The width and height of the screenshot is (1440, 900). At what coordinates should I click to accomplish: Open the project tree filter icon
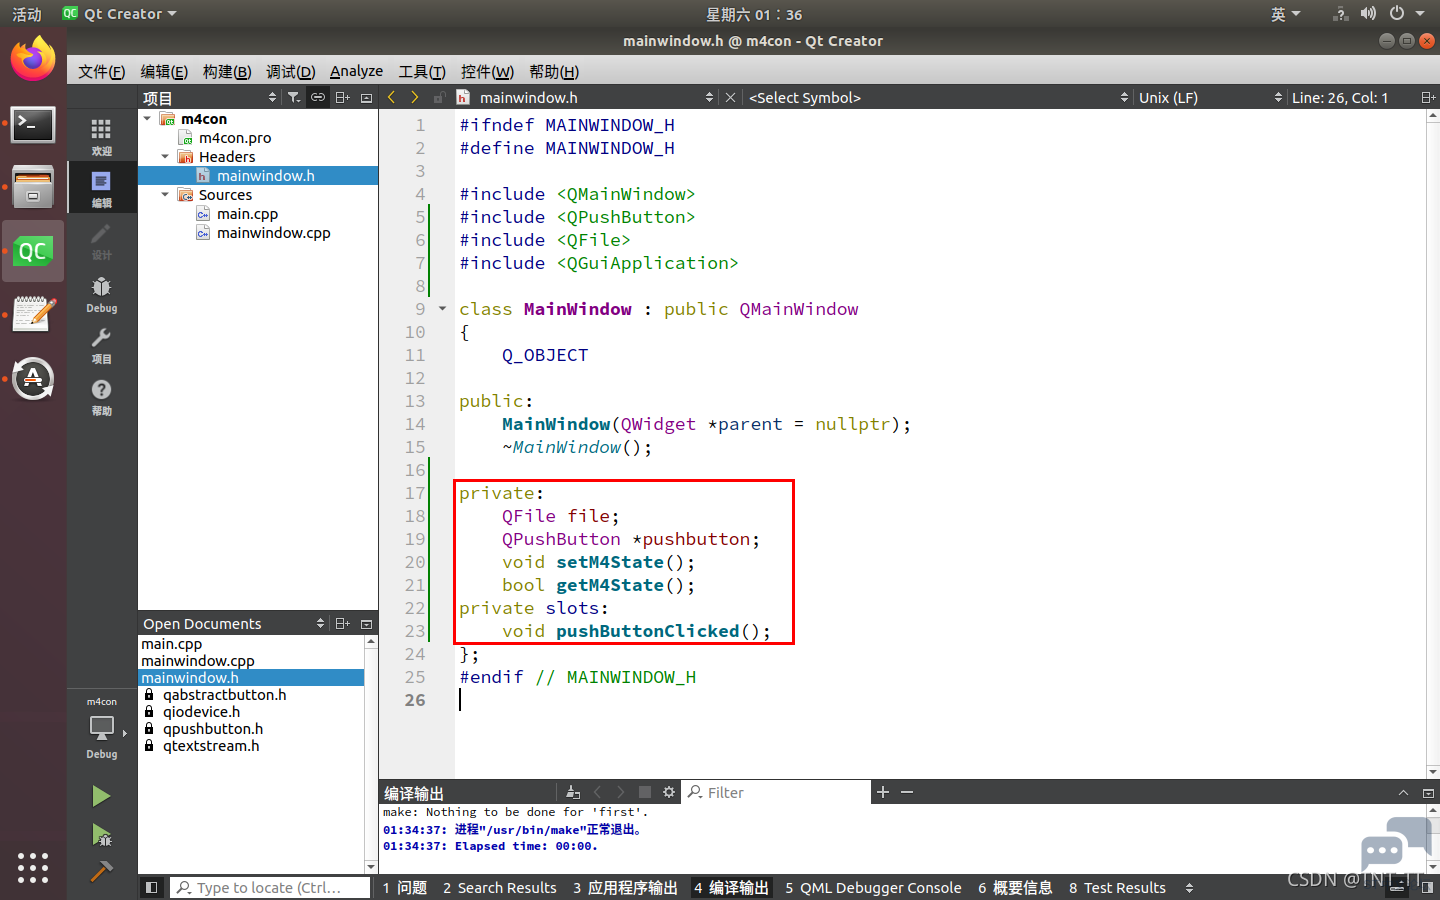click(293, 97)
